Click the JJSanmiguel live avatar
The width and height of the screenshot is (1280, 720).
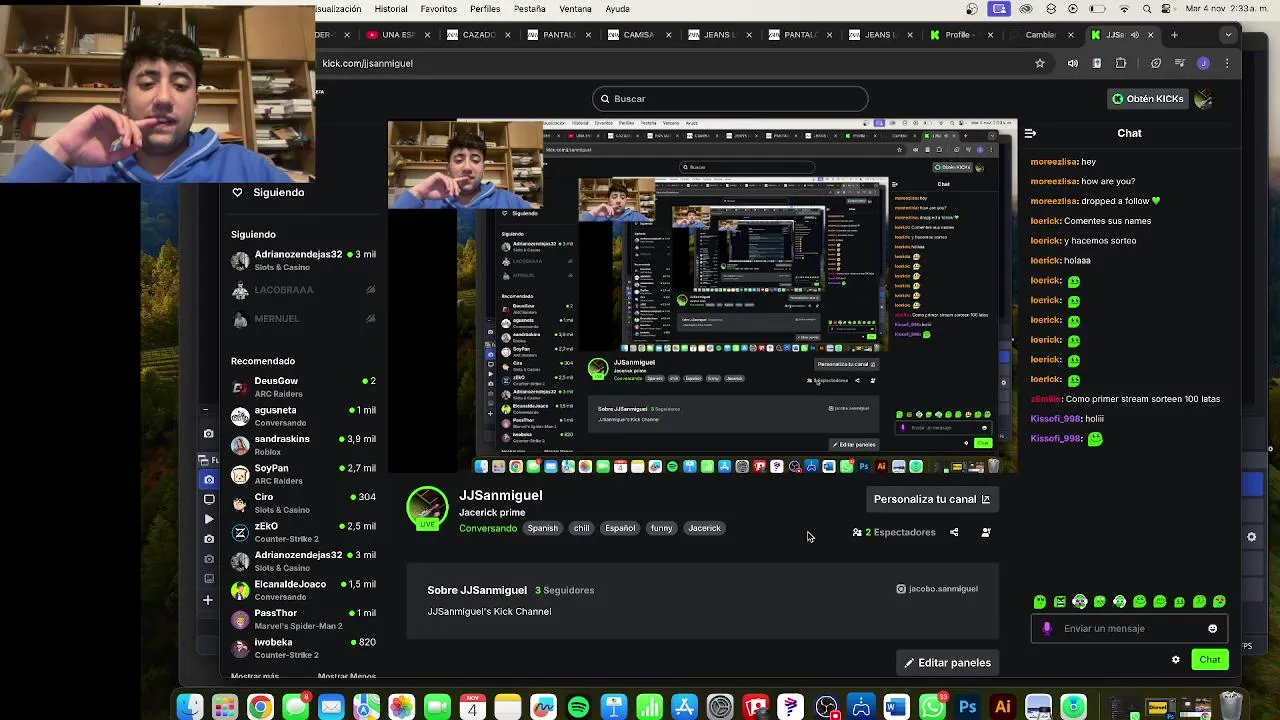point(427,508)
